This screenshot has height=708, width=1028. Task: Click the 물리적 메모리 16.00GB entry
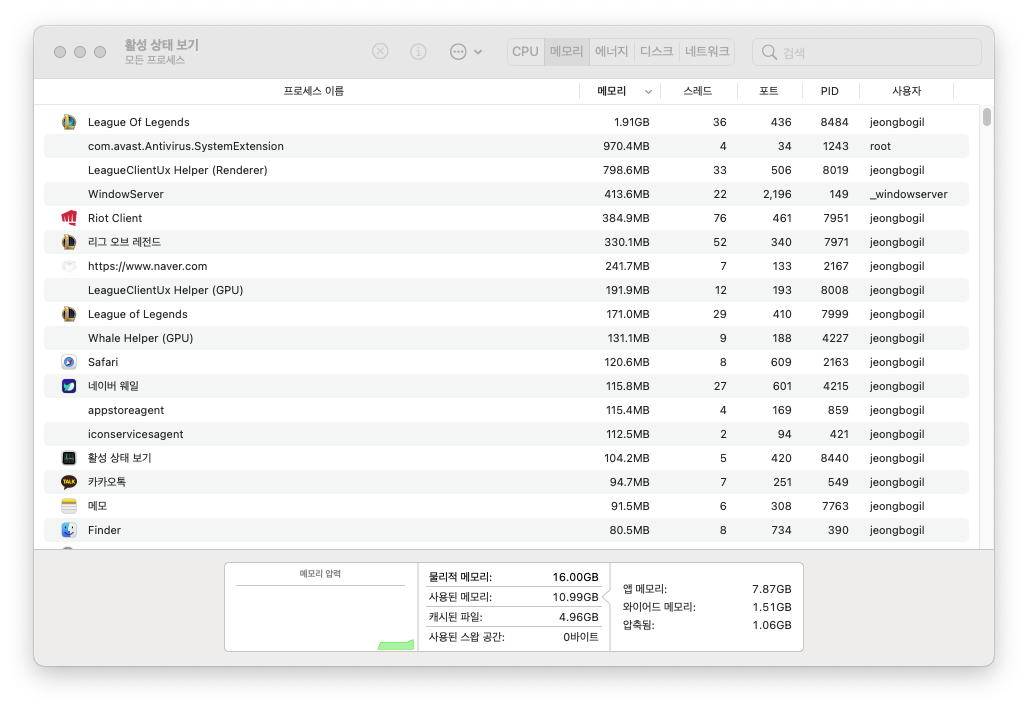point(513,577)
